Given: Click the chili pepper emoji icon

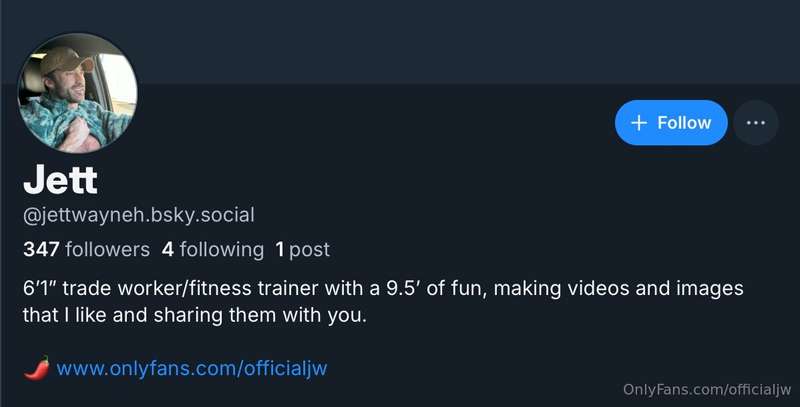Looking at the screenshot, I should coord(37,368).
